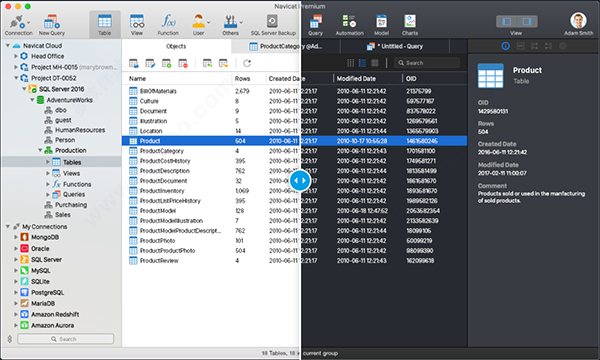Screen dimensions: 600x360
Task: Click the icon left of the sidebar Search box
Action: [x=10, y=339]
